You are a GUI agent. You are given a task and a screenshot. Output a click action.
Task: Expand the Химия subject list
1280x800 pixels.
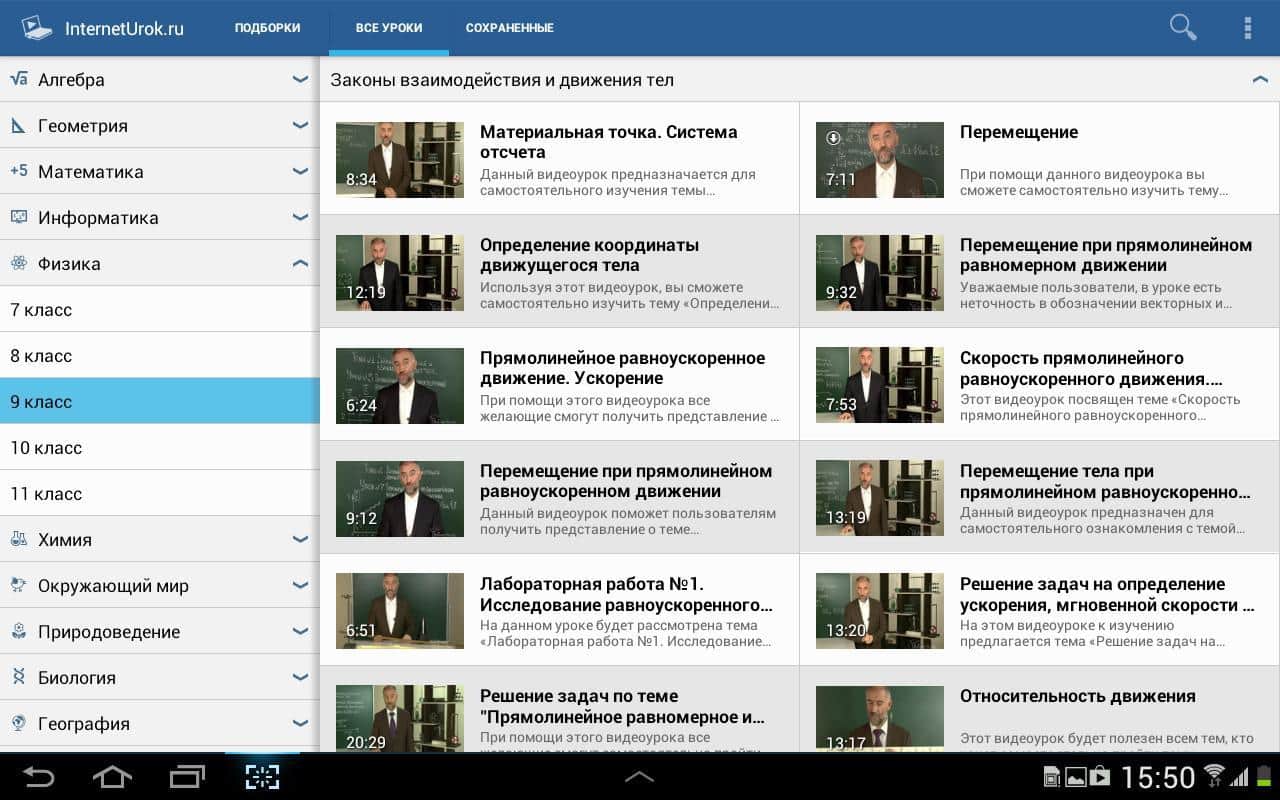click(299, 540)
